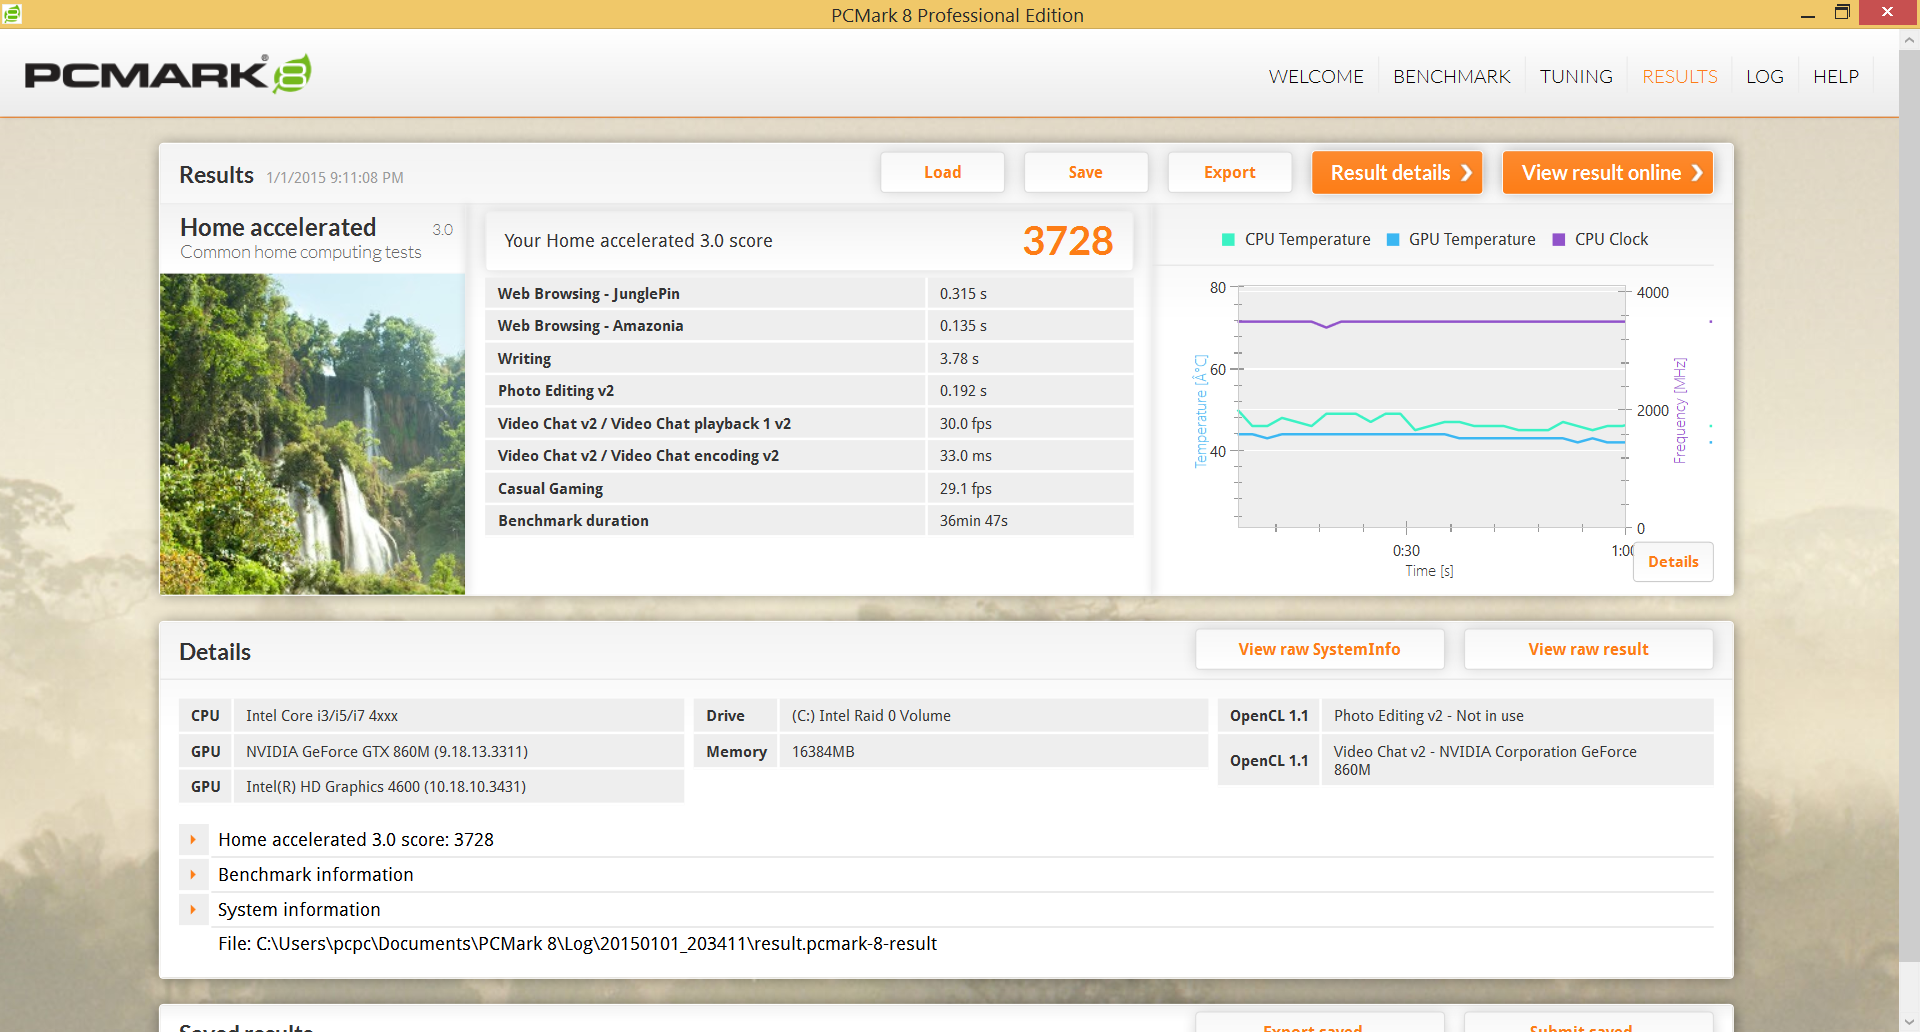Restore the window size
Screen dimensions: 1920x1032
[1842, 12]
